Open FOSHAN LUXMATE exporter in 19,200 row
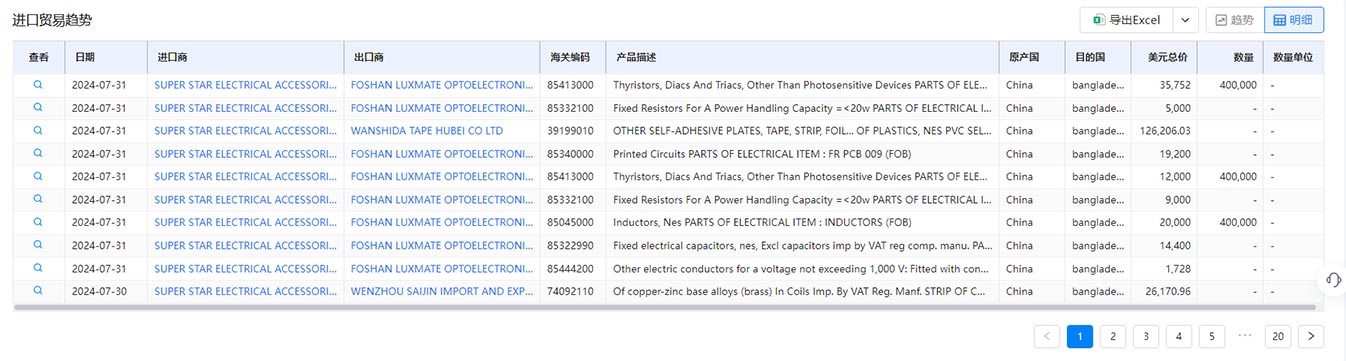 443,154
